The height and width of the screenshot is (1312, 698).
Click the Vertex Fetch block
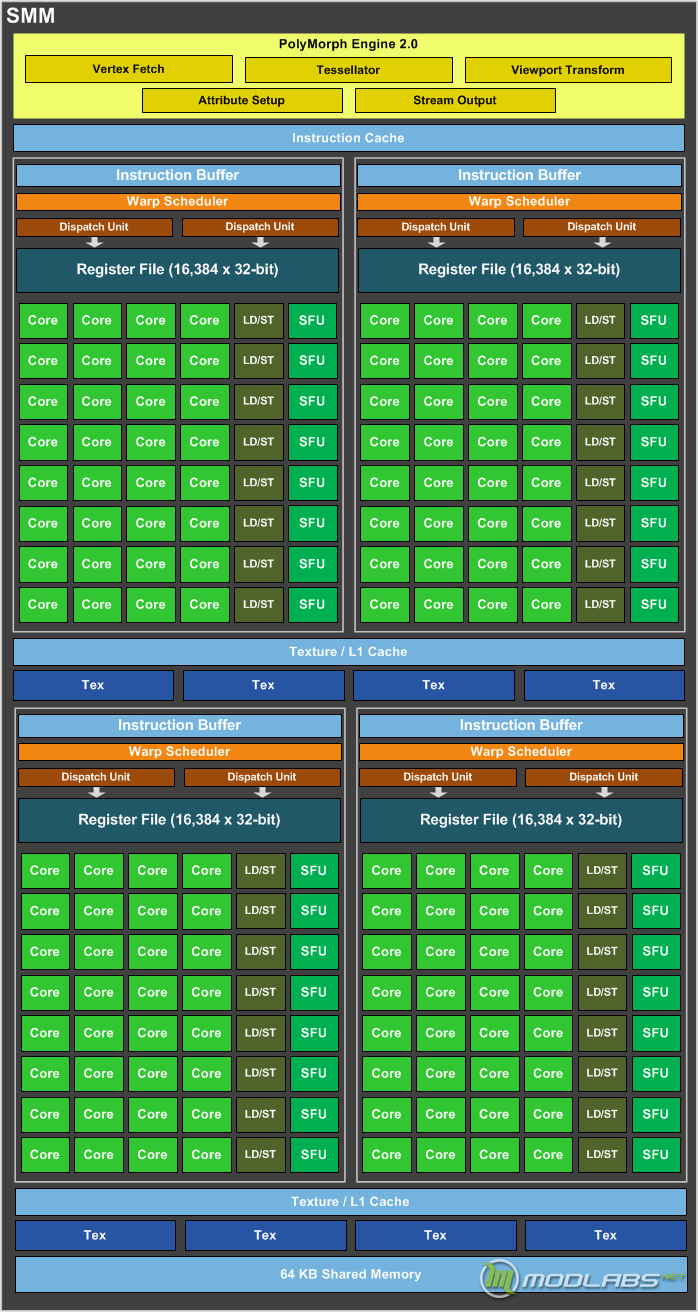pos(128,69)
